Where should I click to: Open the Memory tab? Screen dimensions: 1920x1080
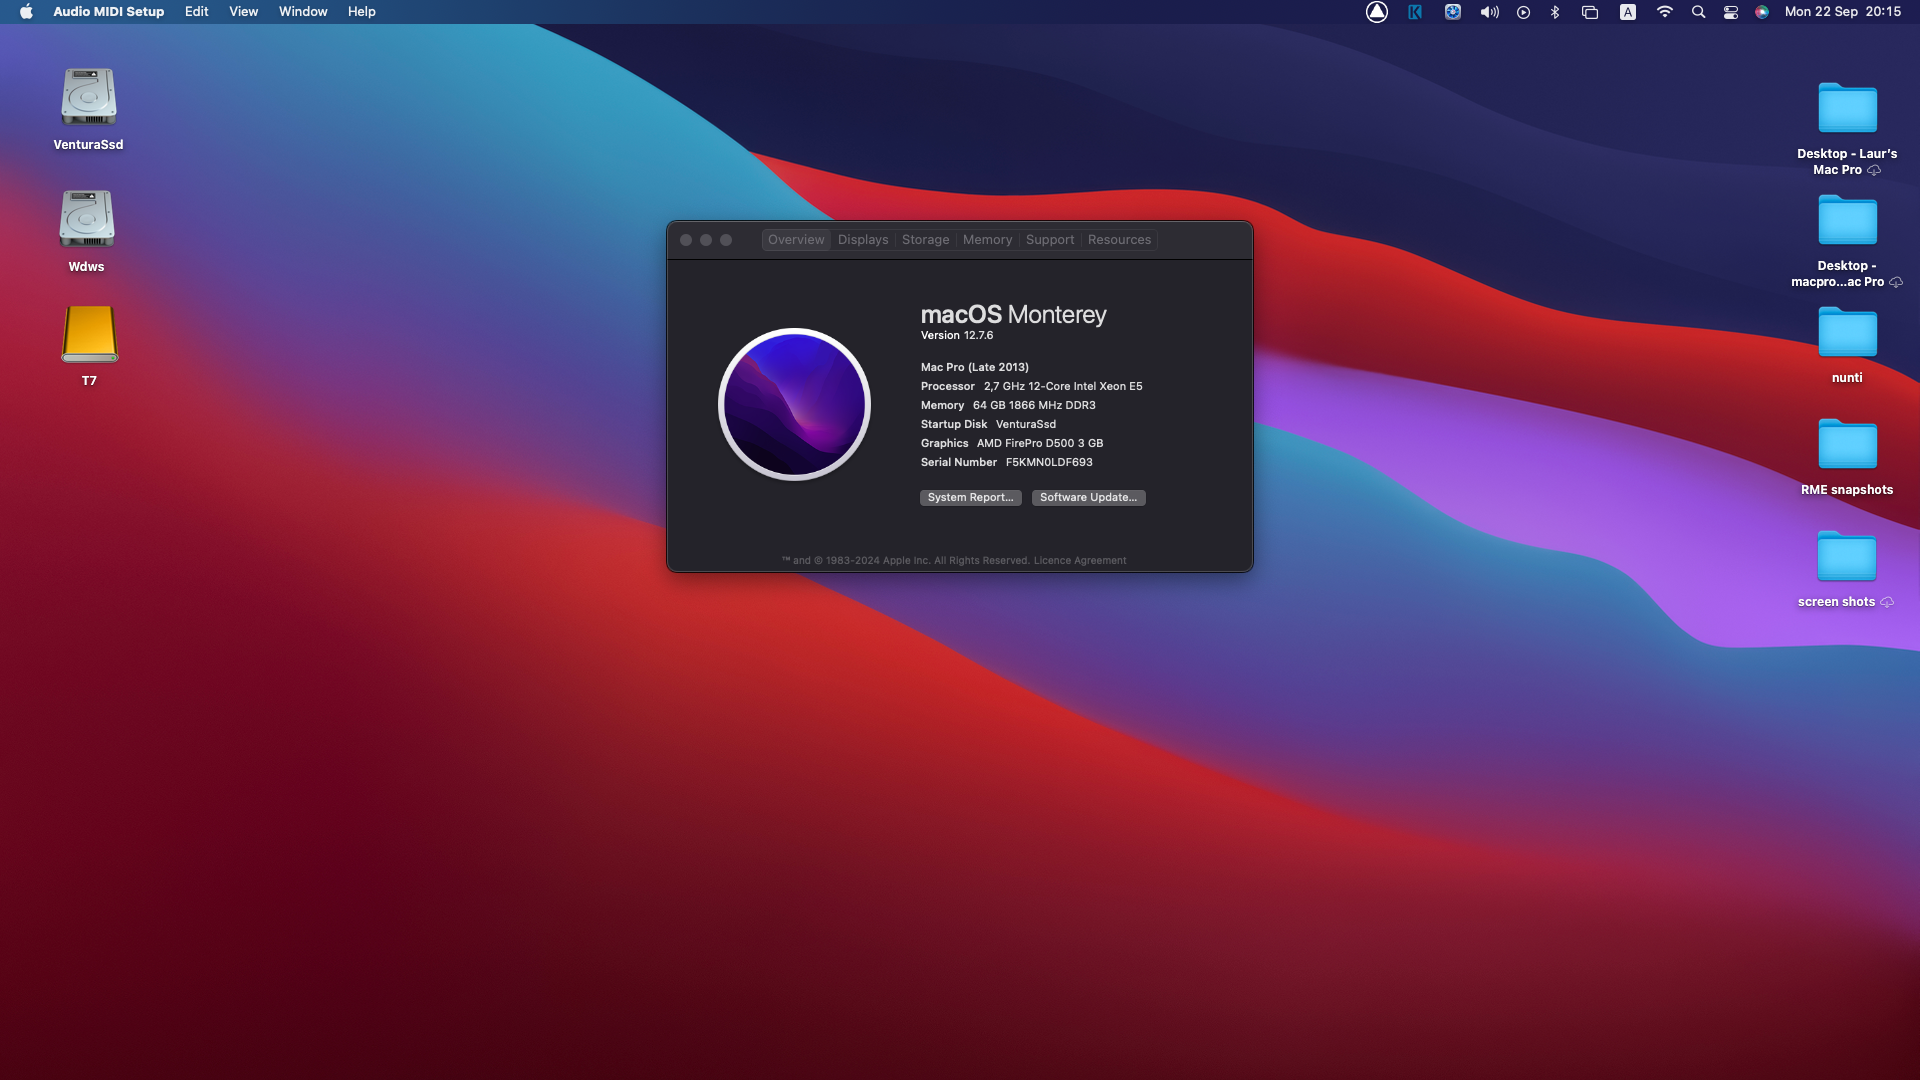987,240
